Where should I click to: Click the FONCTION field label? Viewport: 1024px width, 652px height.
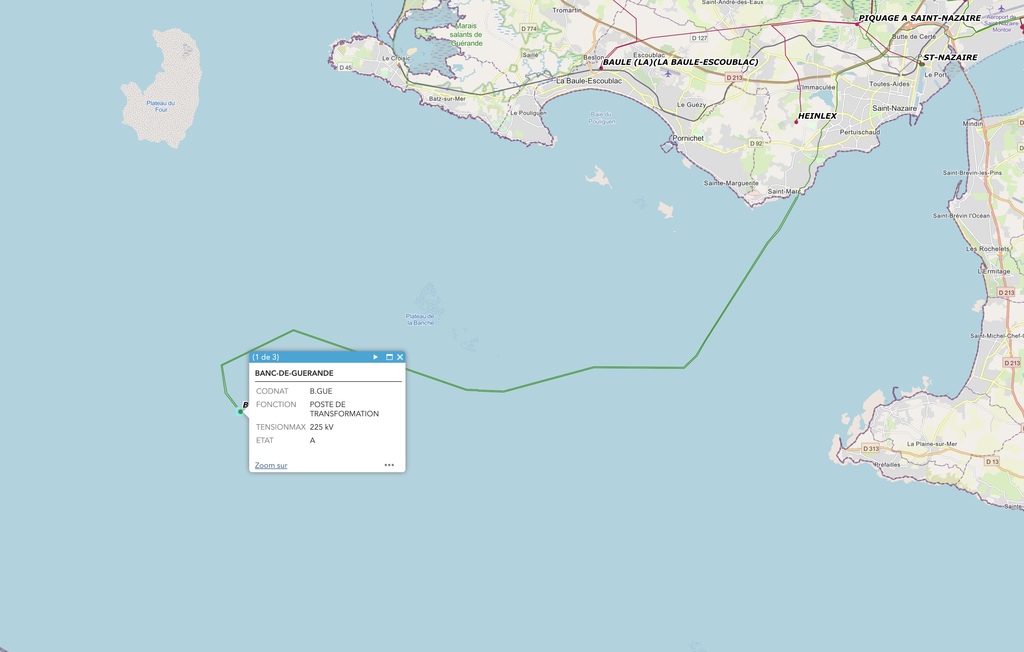(x=276, y=404)
